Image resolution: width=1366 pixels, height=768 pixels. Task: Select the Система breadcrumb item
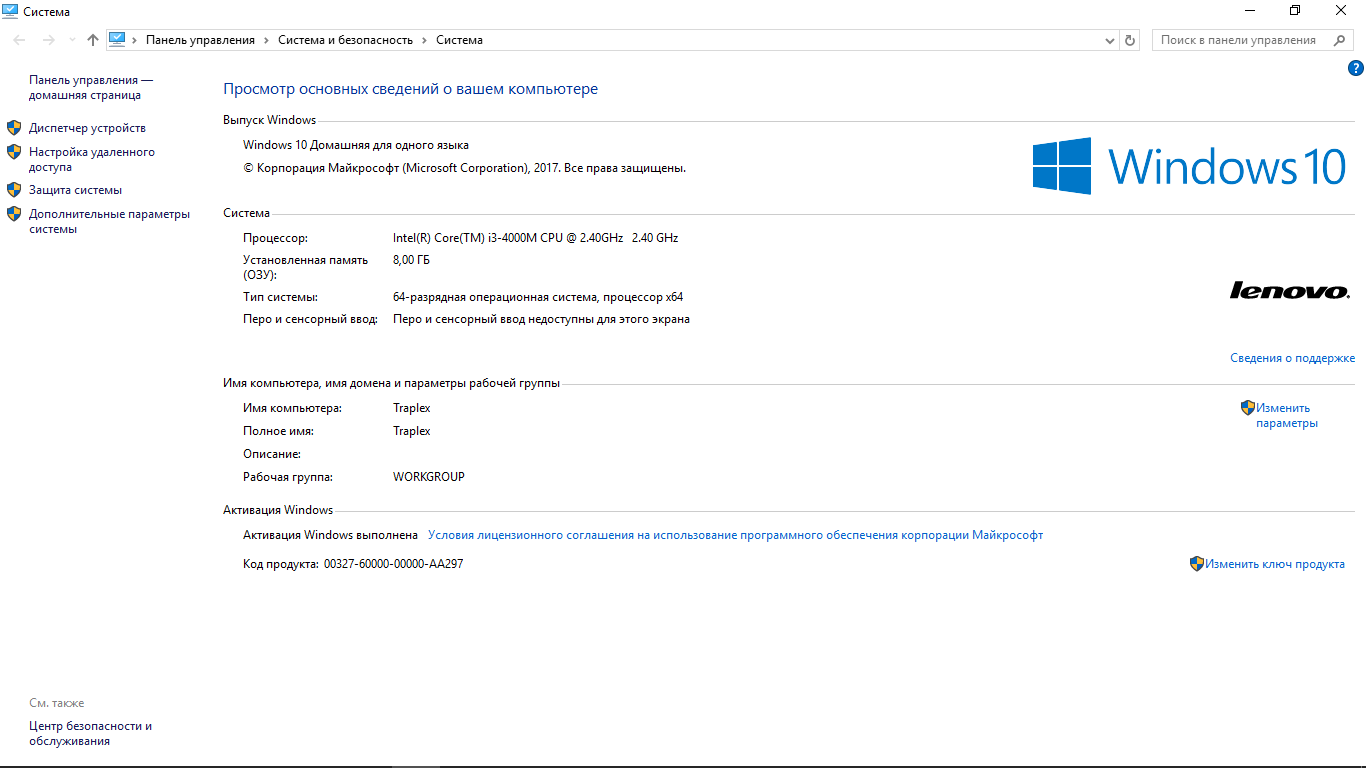pyautogui.click(x=459, y=40)
